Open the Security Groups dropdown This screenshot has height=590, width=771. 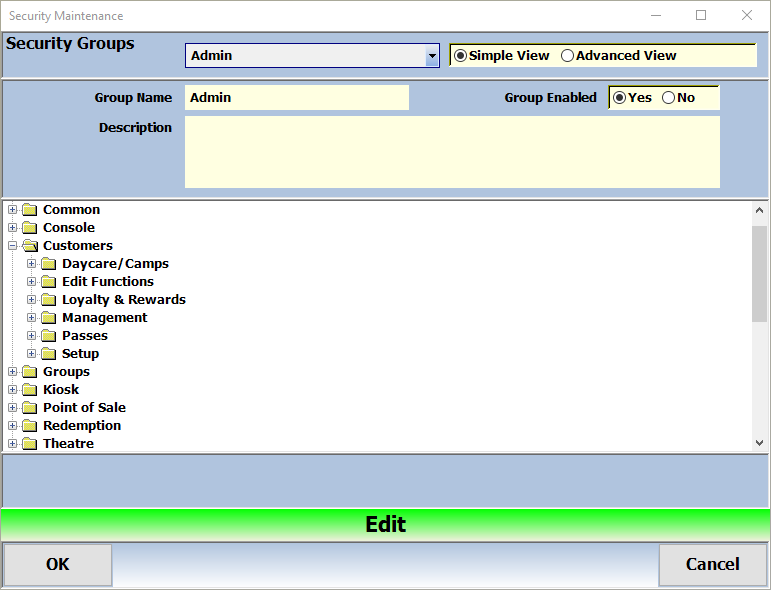tap(432, 56)
